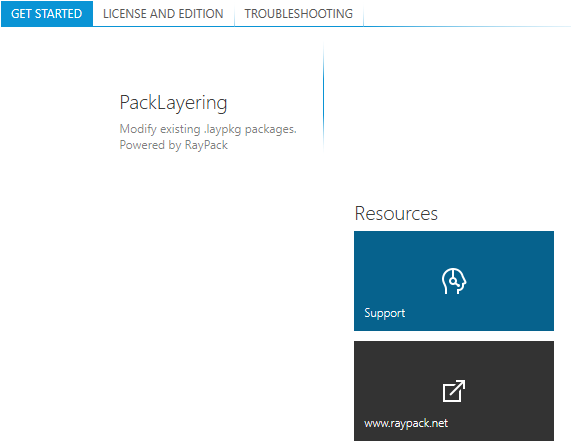
Task: Open the Support tile label
Action: [x=385, y=313]
